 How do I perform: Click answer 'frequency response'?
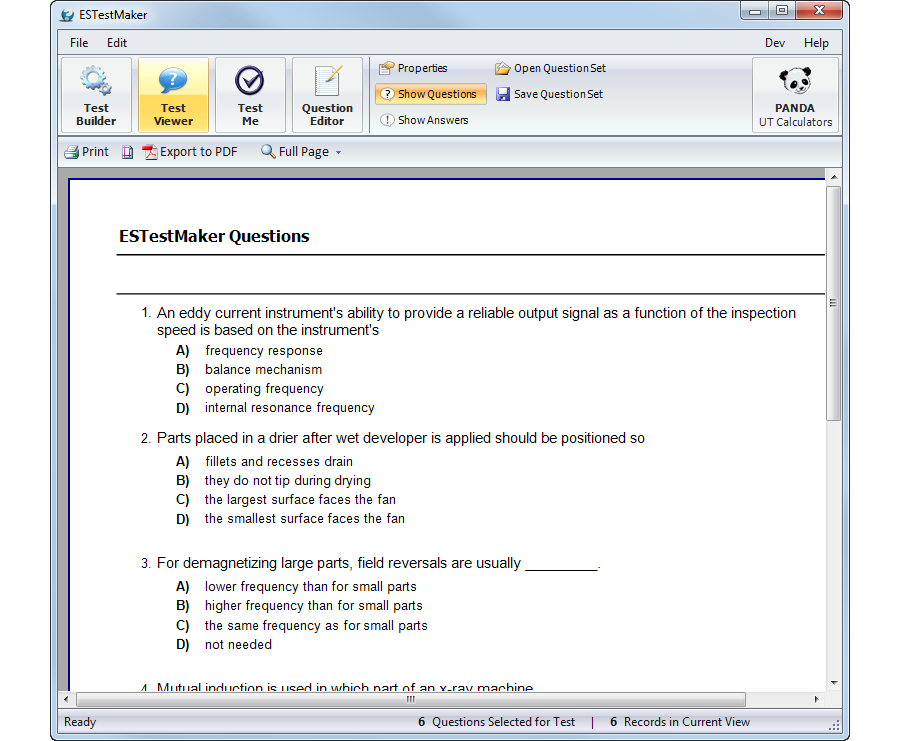[x=264, y=351]
